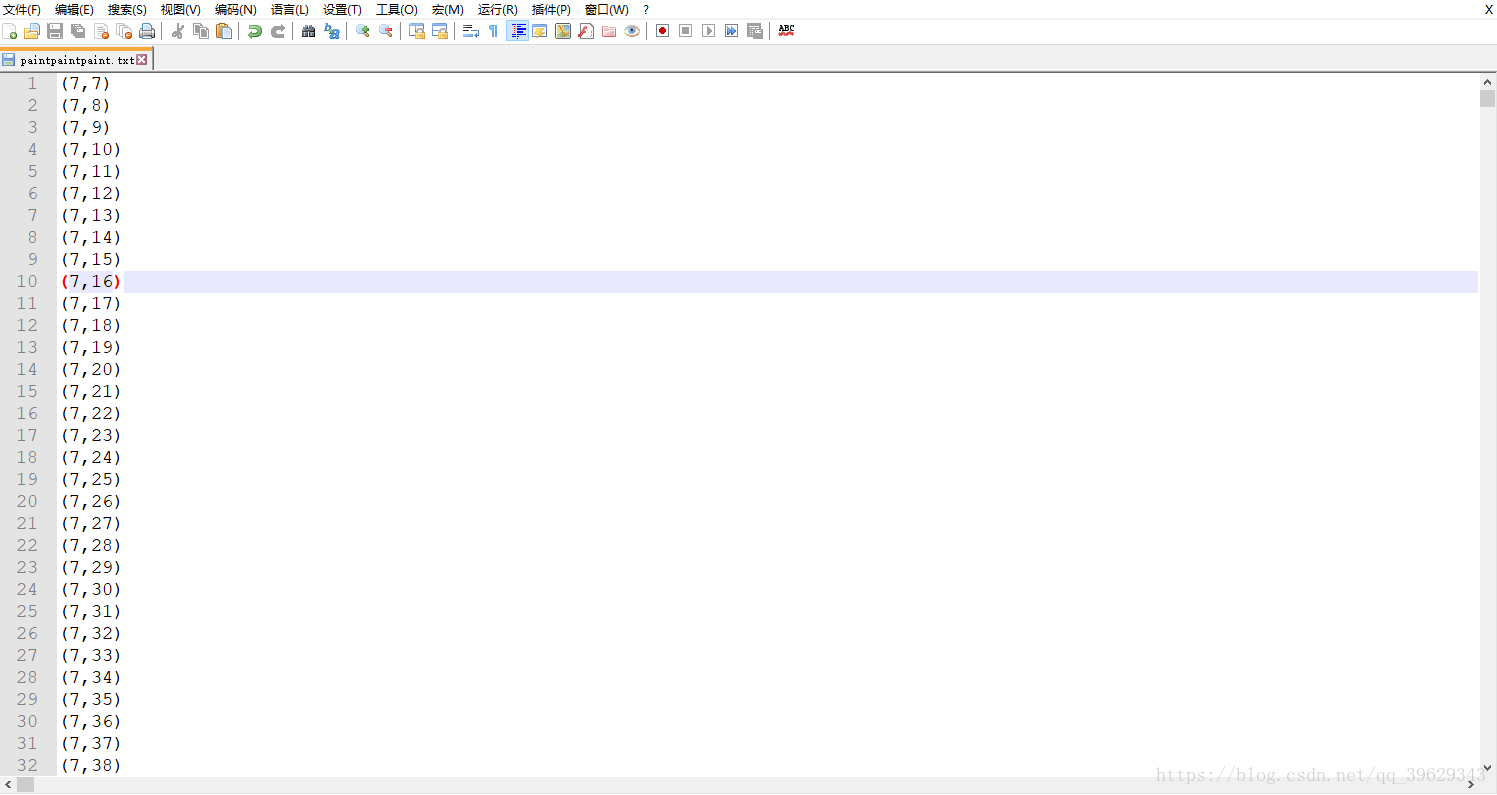This screenshot has width=1497, height=795.
Task: Open the ? help menu
Action: click(646, 9)
